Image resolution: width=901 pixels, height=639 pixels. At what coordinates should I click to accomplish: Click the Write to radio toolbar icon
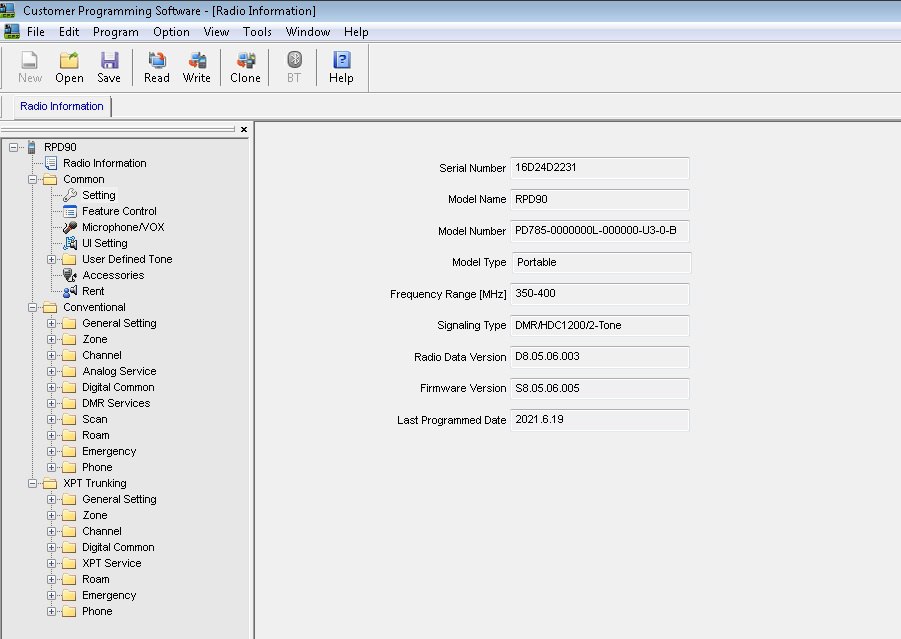(x=197, y=67)
